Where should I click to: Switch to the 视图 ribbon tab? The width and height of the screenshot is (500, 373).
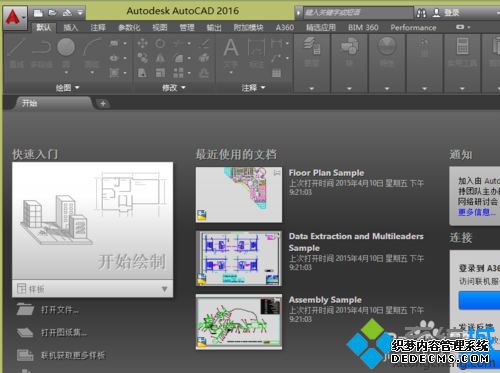coord(160,27)
